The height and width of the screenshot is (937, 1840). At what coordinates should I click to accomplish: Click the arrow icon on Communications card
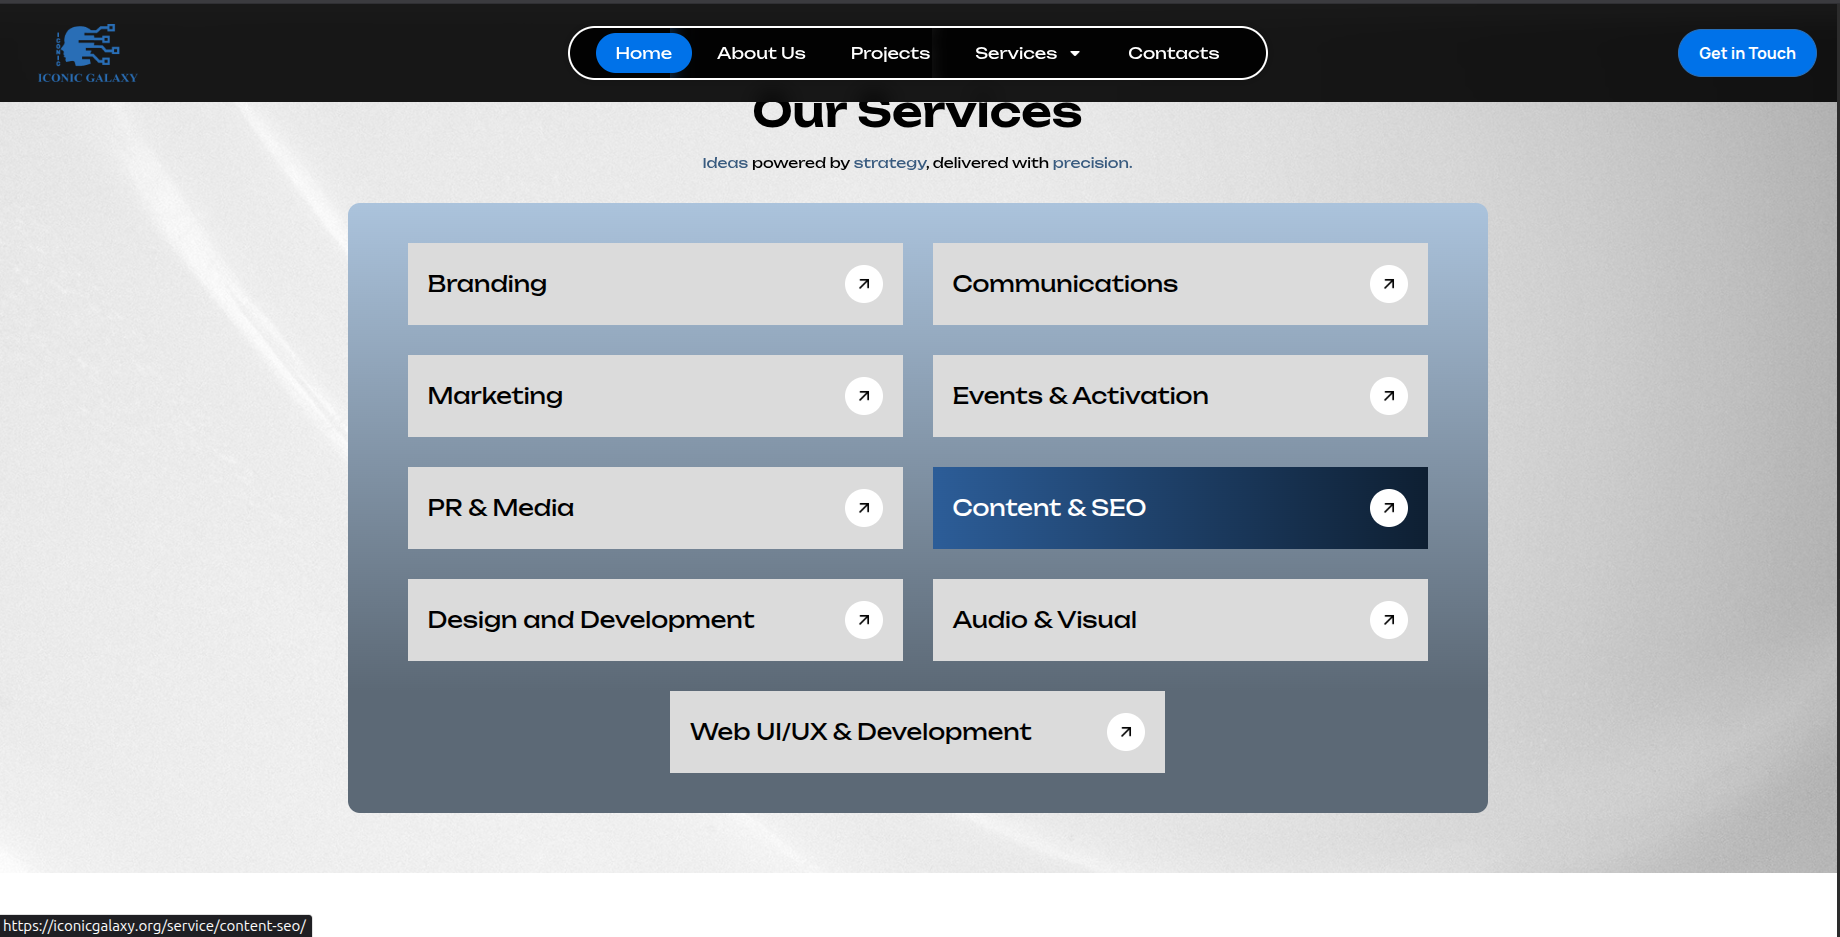(1388, 284)
